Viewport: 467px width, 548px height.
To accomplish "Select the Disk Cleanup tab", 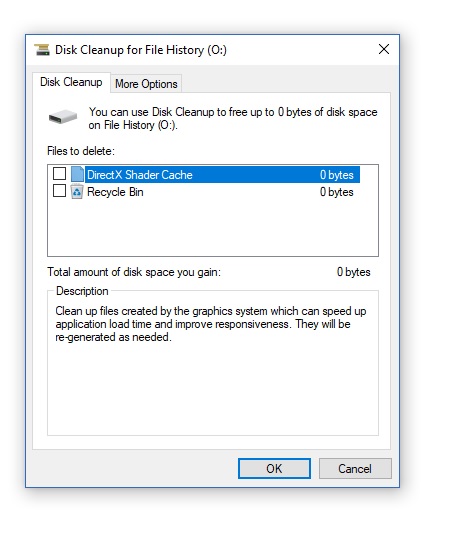I will pyautogui.click(x=71, y=82).
